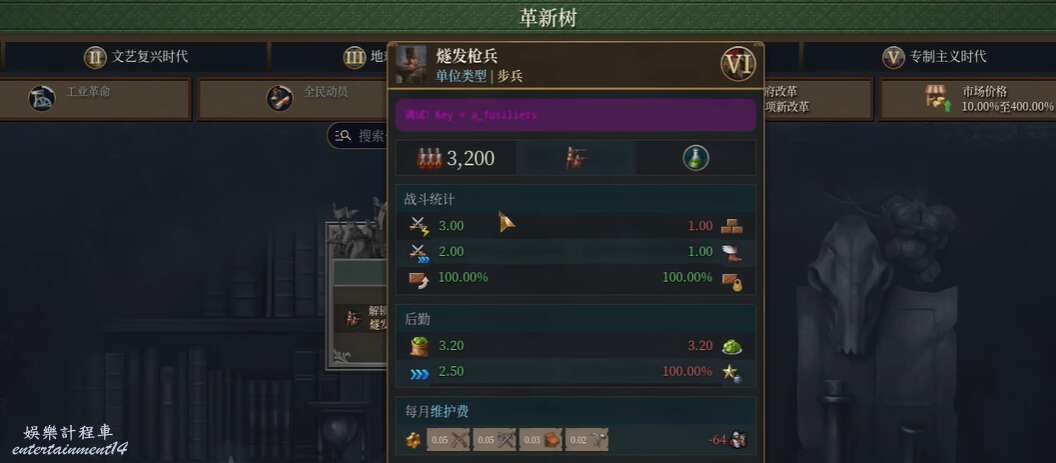Click the crossed swords lightning icon
1056x463 pixels.
[x=420, y=226]
